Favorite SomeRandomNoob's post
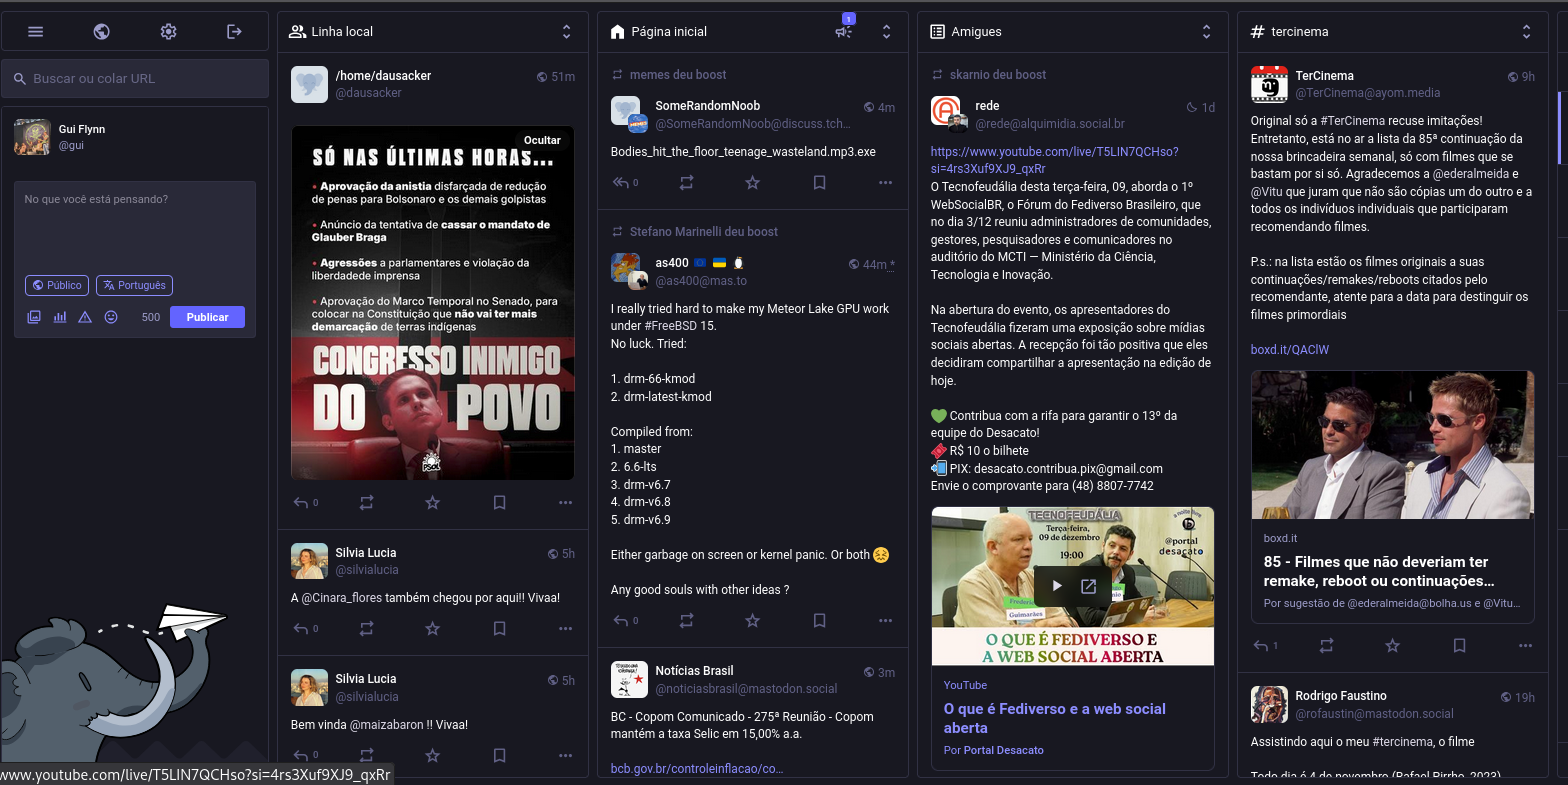The width and height of the screenshot is (1568, 785). (x=752, y=182)
